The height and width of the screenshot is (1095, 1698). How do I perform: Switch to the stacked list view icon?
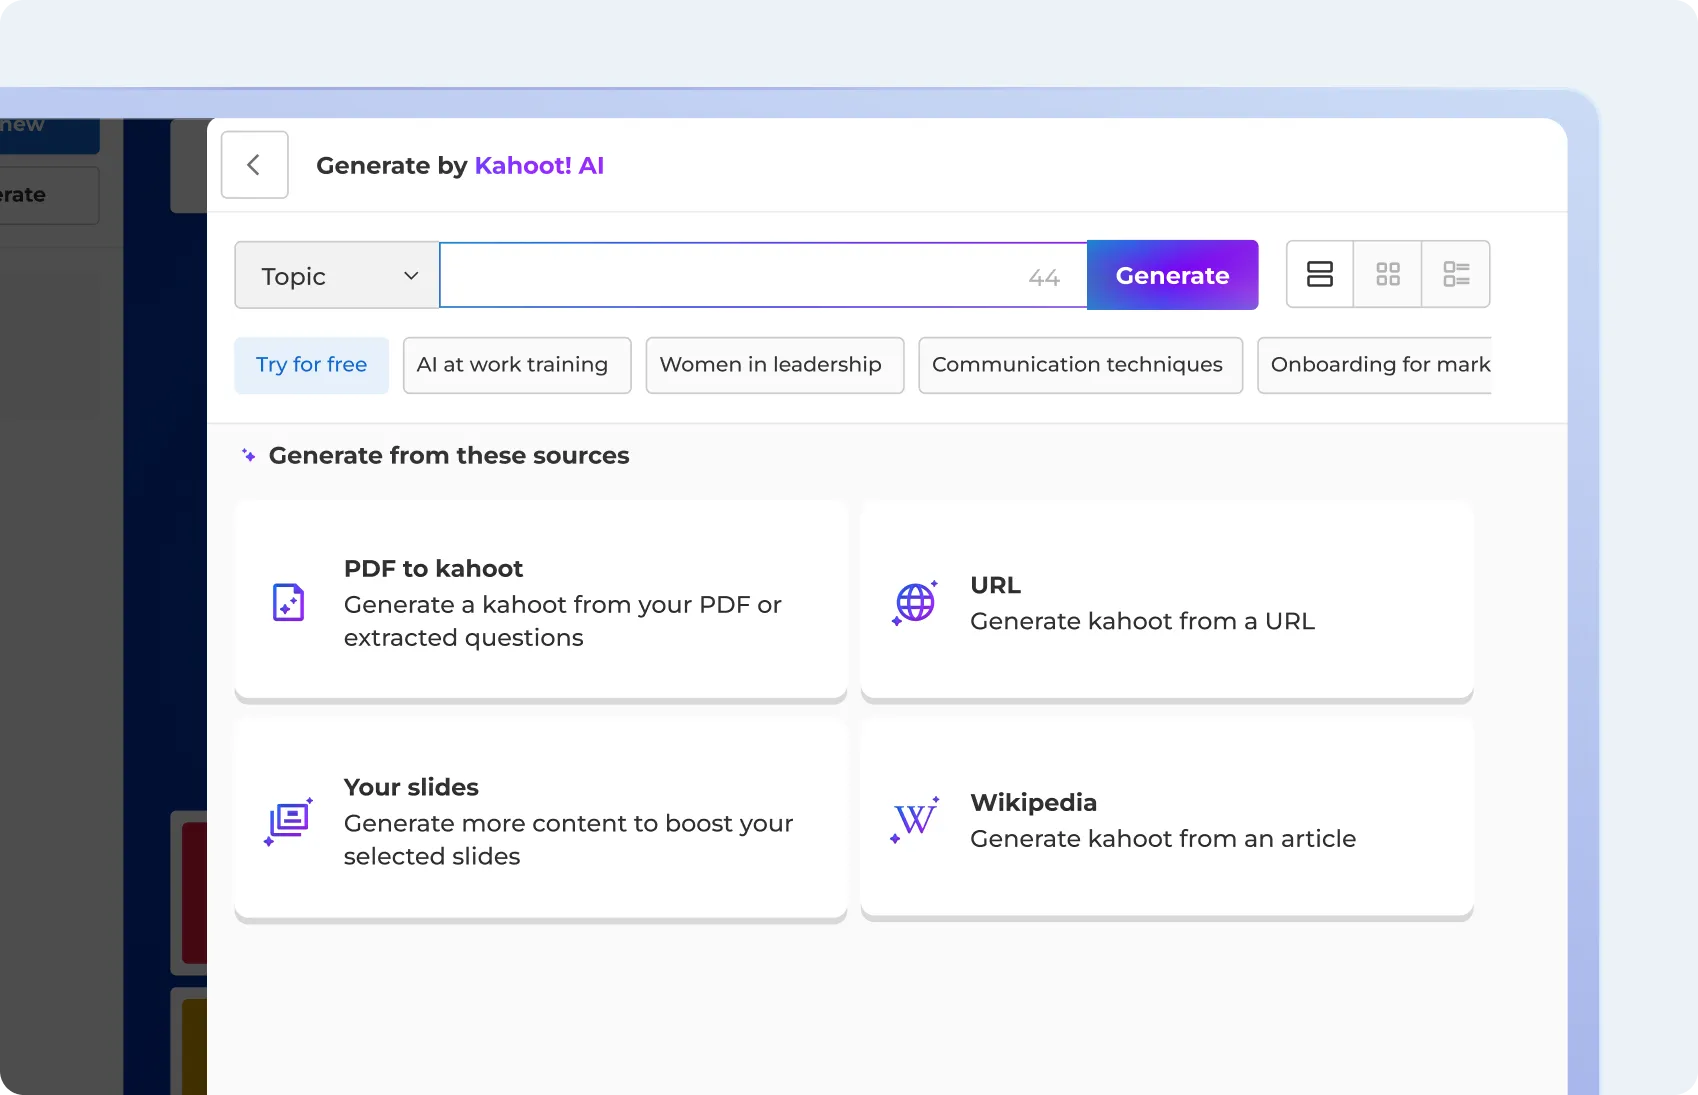[x=1320, y=274]
